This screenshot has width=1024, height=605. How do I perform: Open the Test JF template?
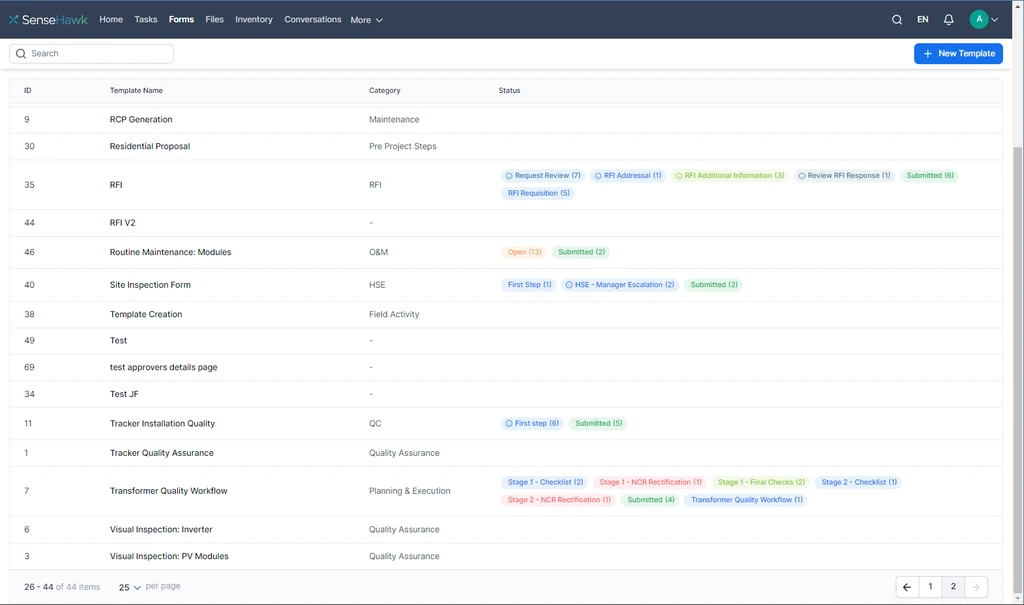coord(124,394)
